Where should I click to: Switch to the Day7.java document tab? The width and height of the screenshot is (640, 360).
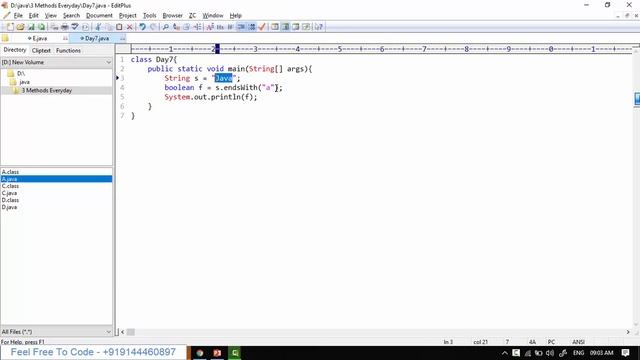[x=97, y=38]
